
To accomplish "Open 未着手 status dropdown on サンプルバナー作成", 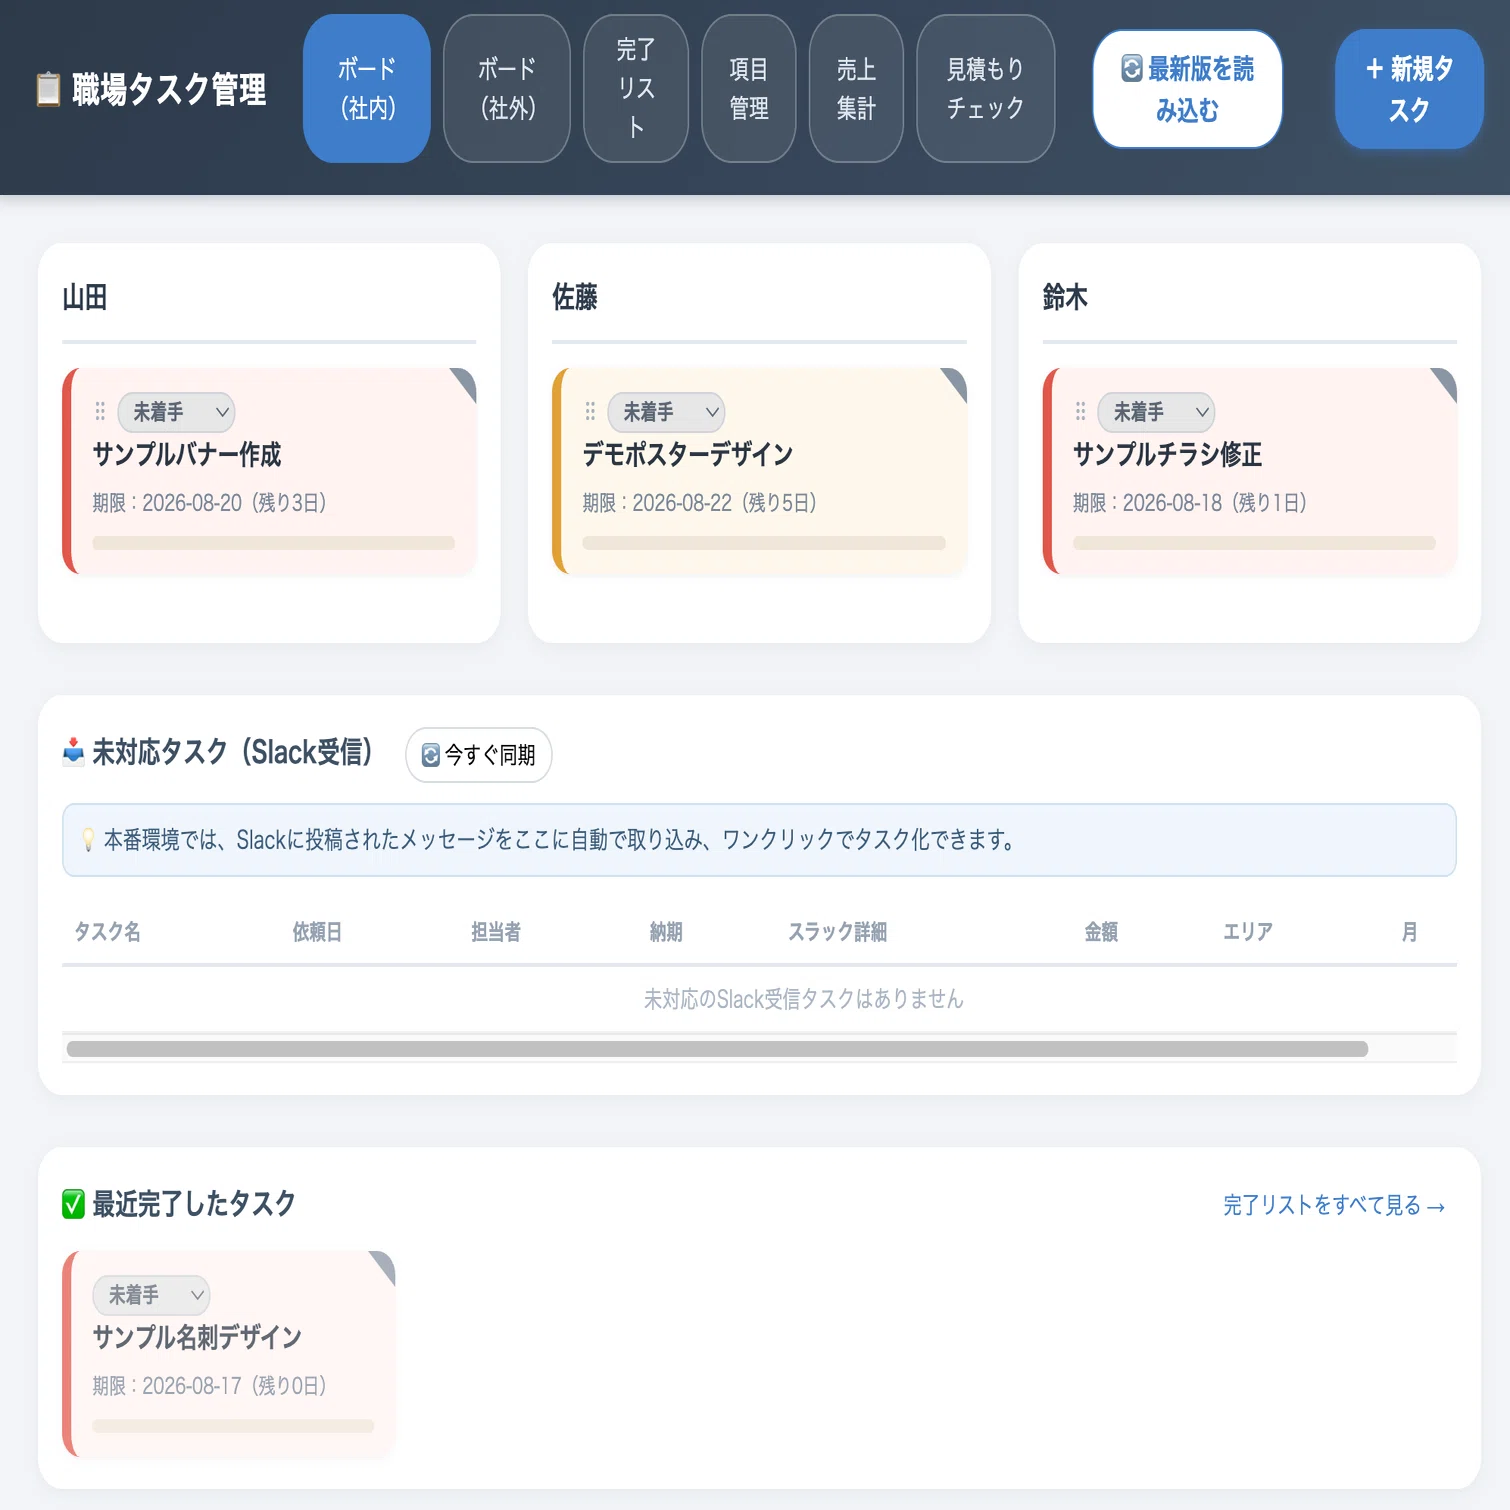I will (176, 412).
